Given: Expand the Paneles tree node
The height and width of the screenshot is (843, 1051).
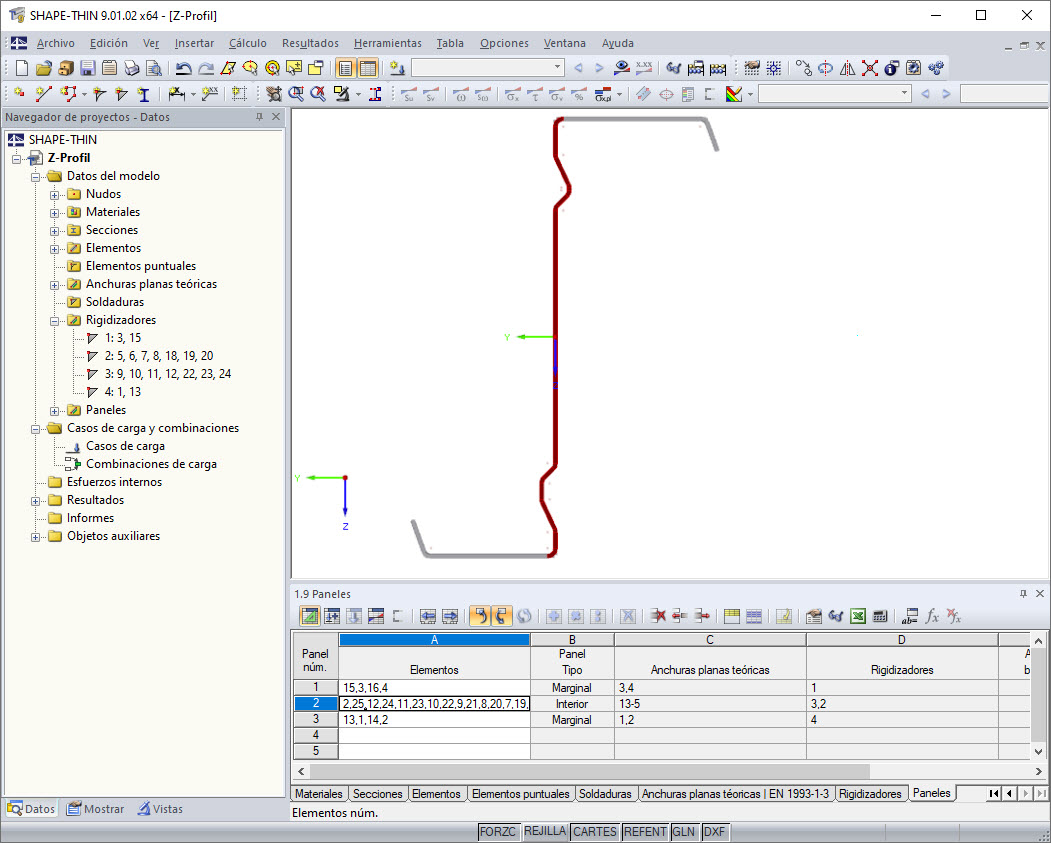Looking at the screenshot, I should point(54,410).
